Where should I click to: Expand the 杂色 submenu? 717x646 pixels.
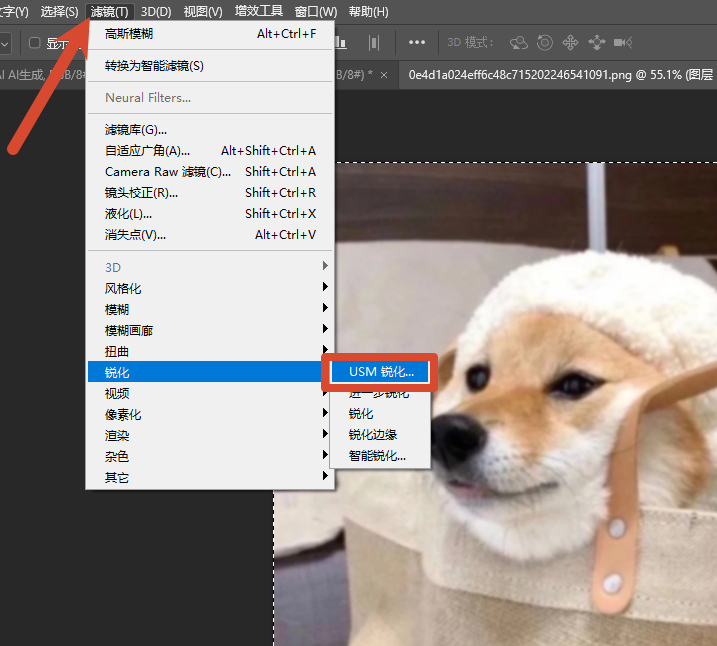(x=210, y=456)
